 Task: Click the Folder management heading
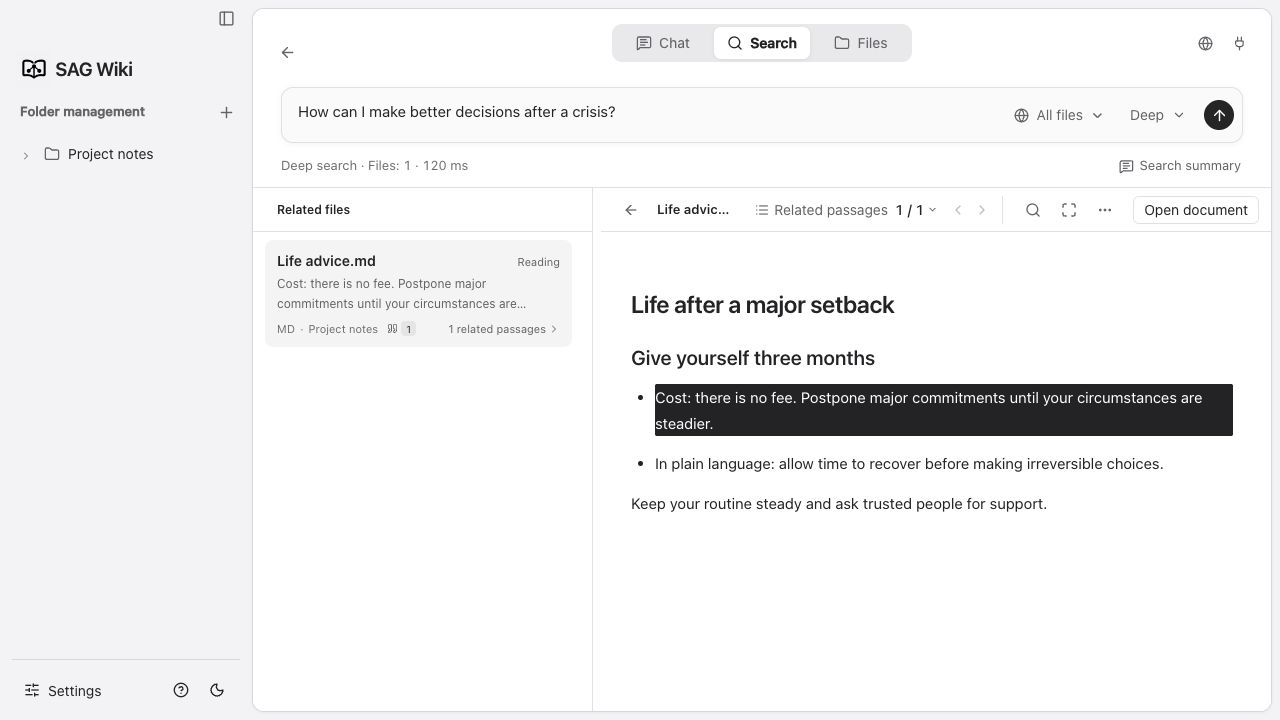pyautogui.click(x=82, y=112)
